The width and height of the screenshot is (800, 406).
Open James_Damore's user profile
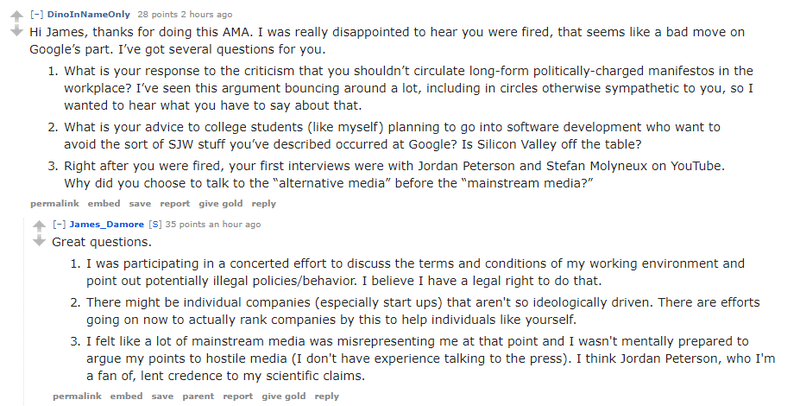tap(107, 224)
